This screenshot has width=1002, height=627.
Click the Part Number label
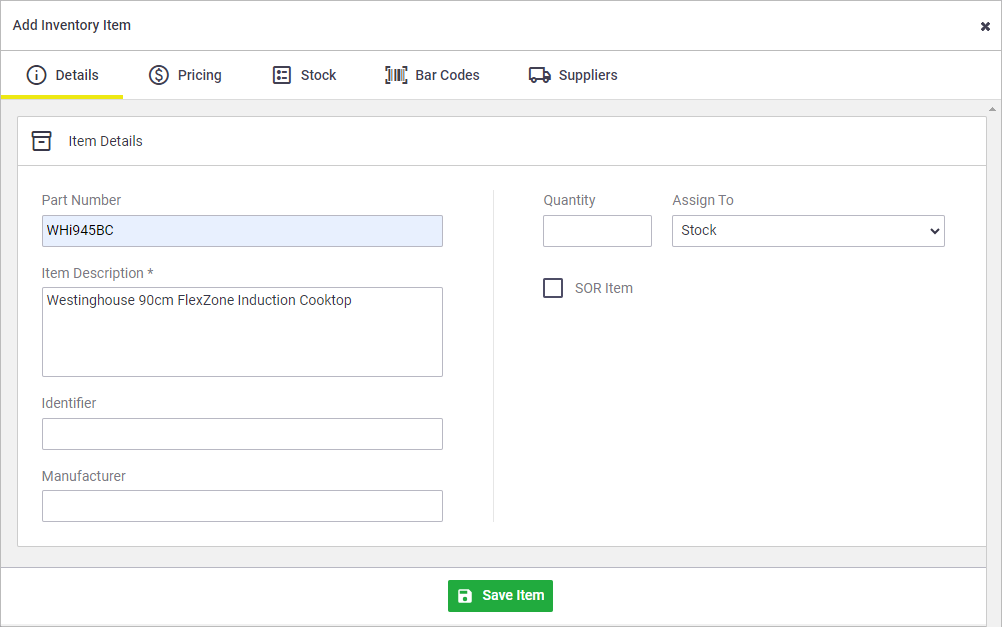pos(81,200)
